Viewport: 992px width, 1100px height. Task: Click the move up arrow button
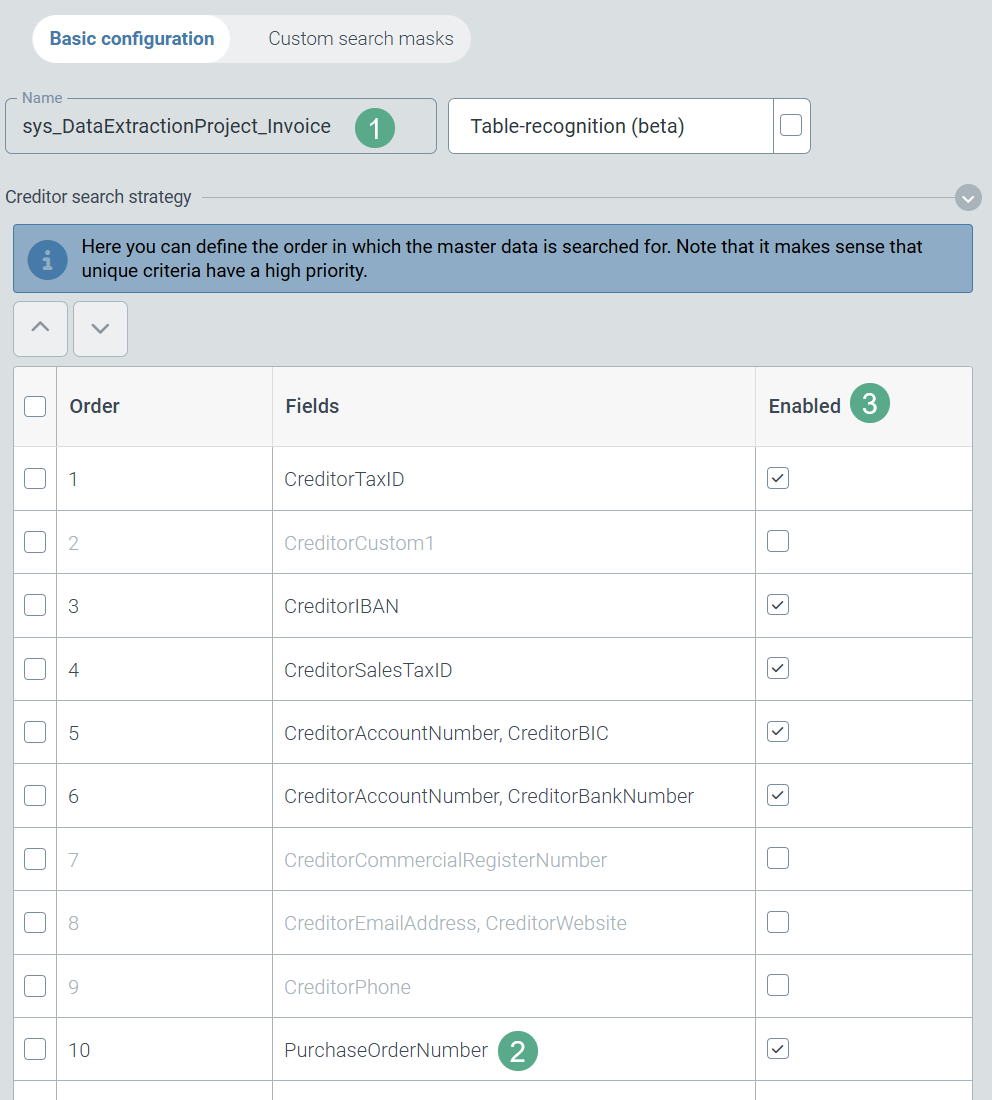[40, 329]
